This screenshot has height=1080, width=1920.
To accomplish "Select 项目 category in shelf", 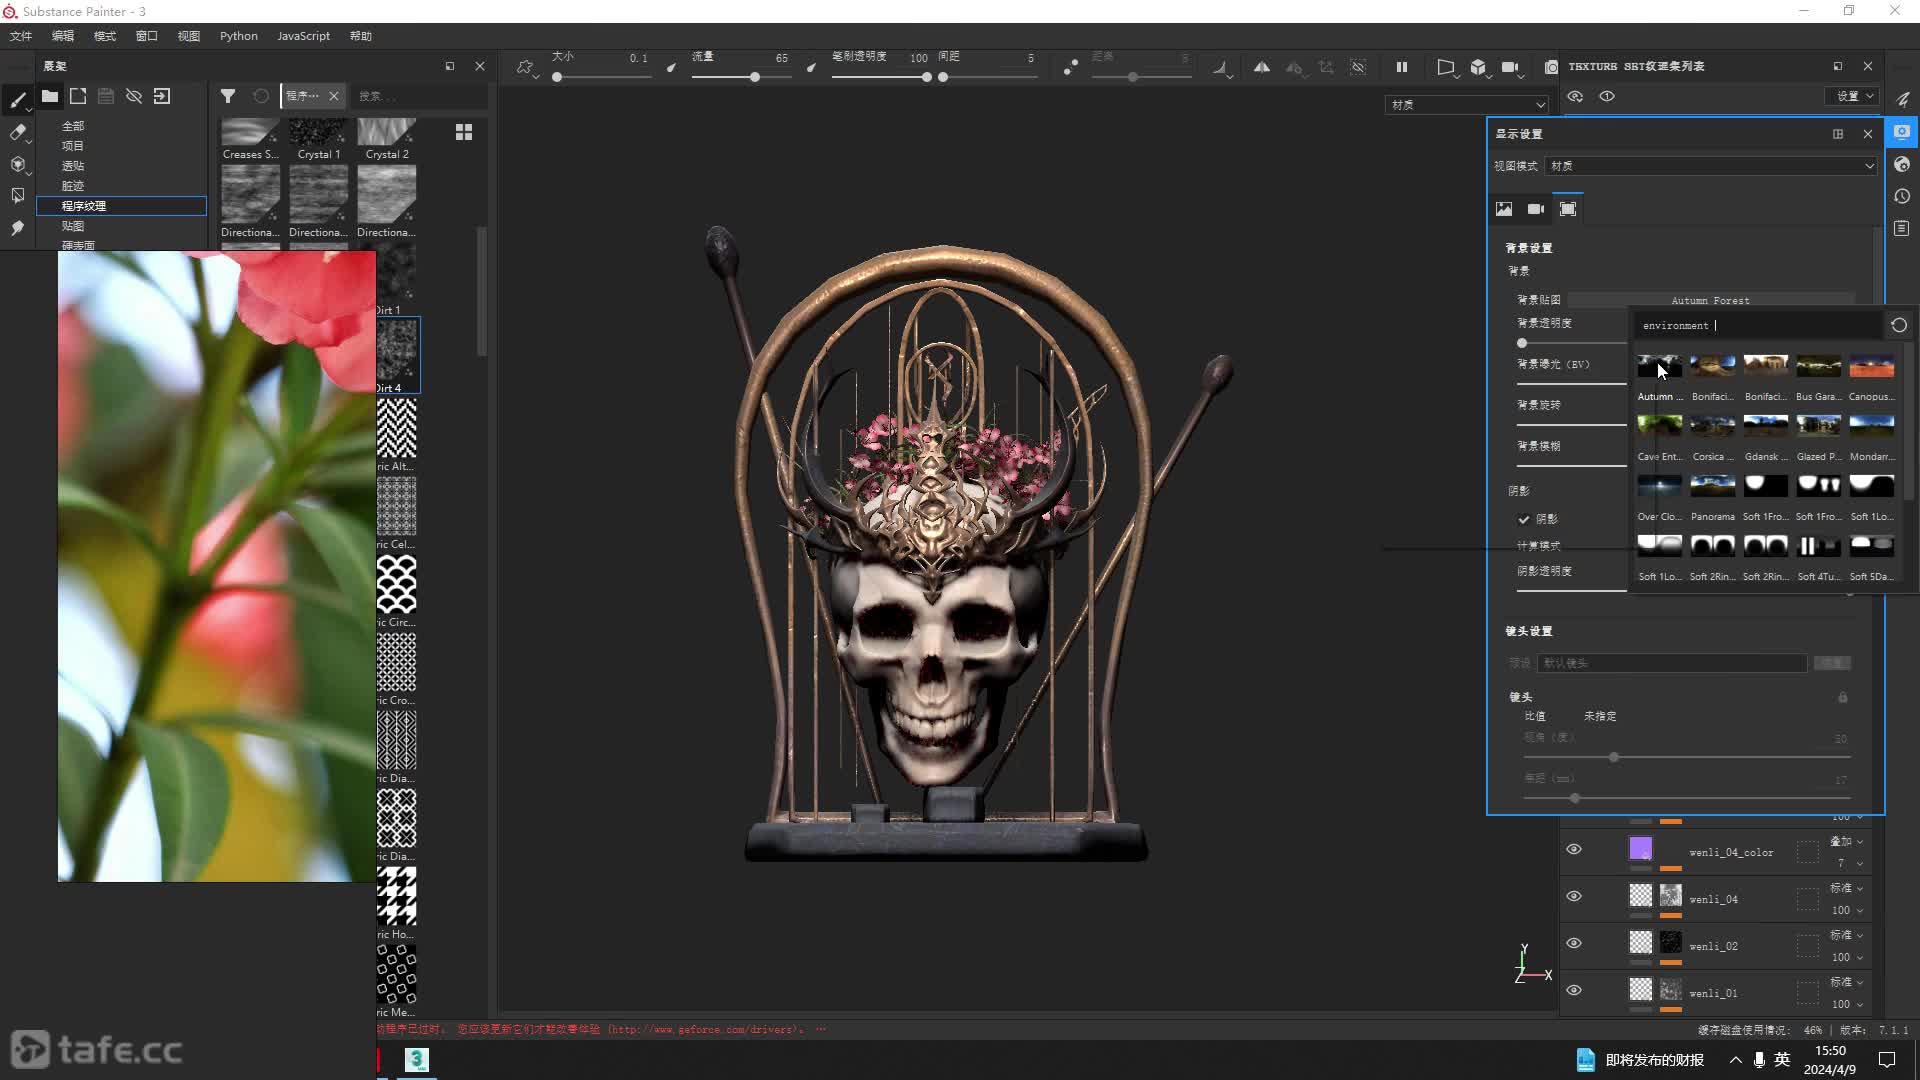I will pos(73,146).
